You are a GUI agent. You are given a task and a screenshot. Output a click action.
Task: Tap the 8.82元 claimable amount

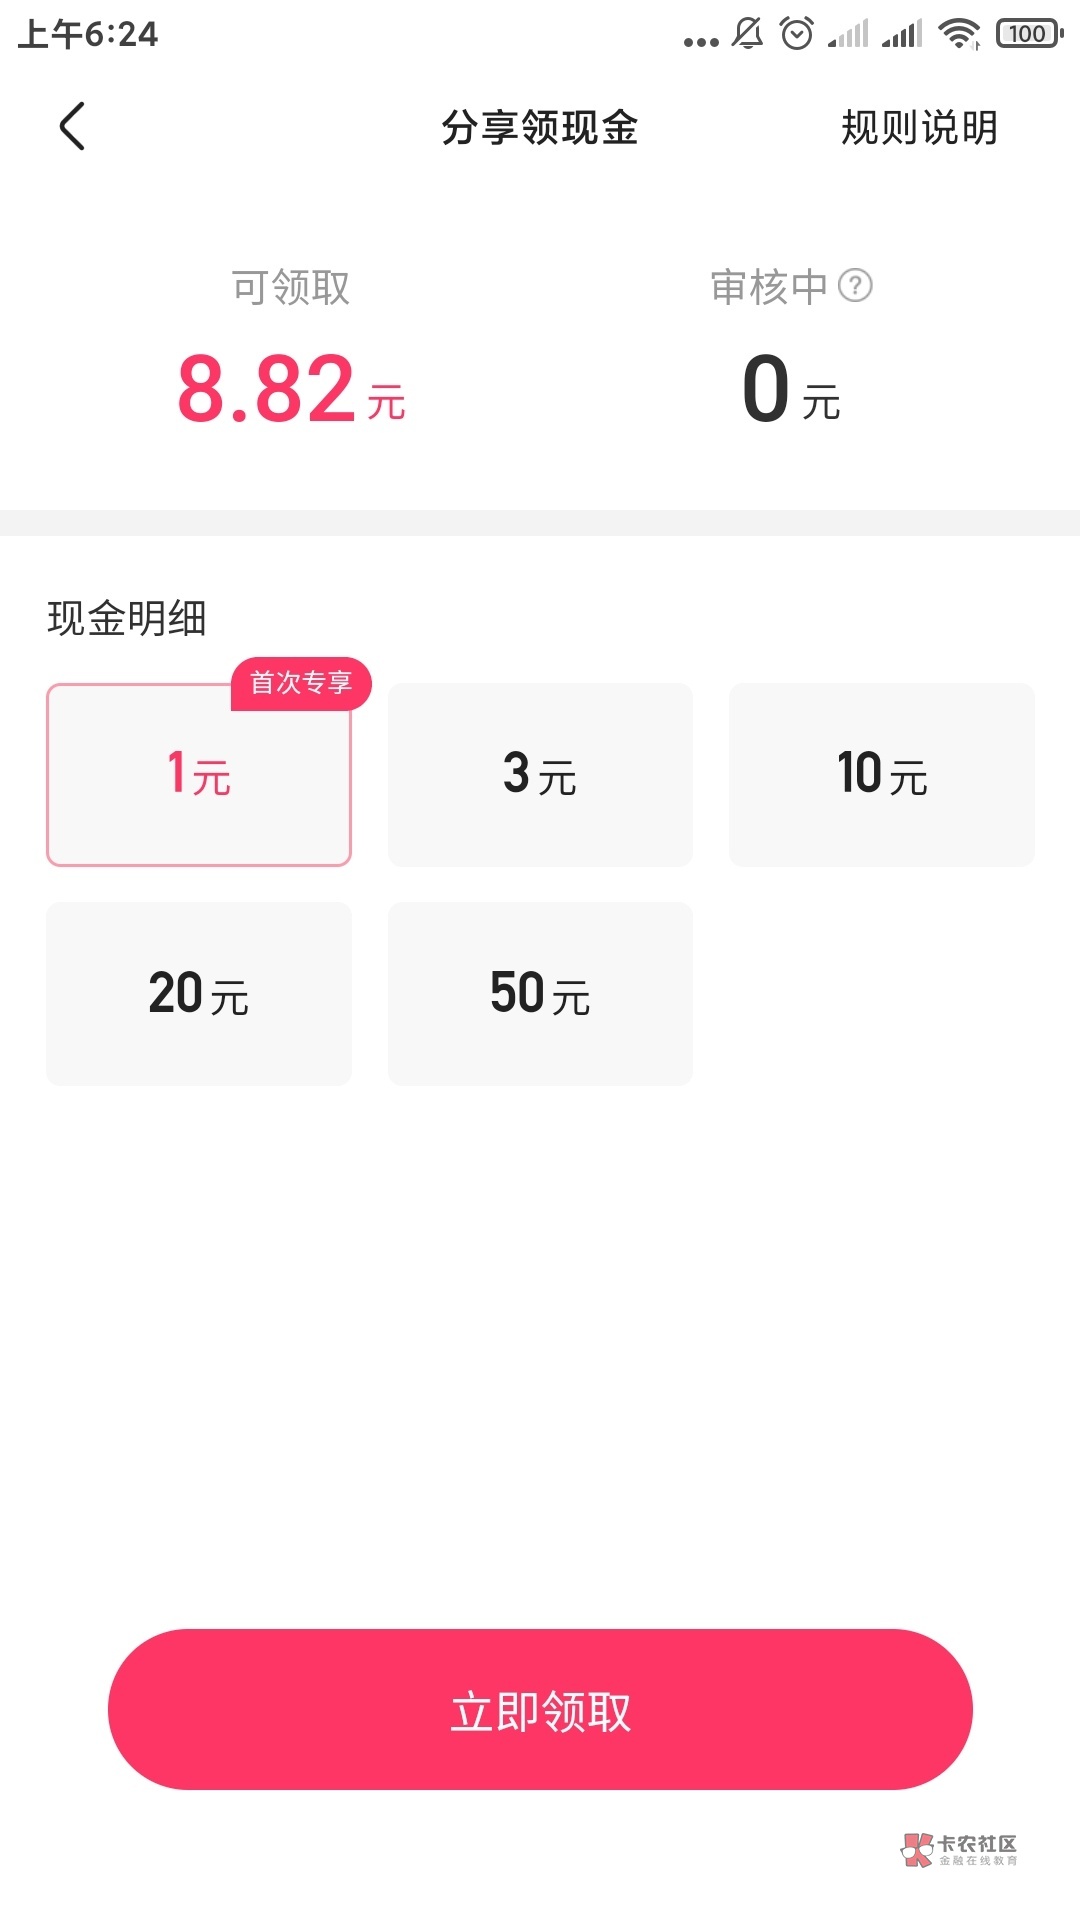291,389
